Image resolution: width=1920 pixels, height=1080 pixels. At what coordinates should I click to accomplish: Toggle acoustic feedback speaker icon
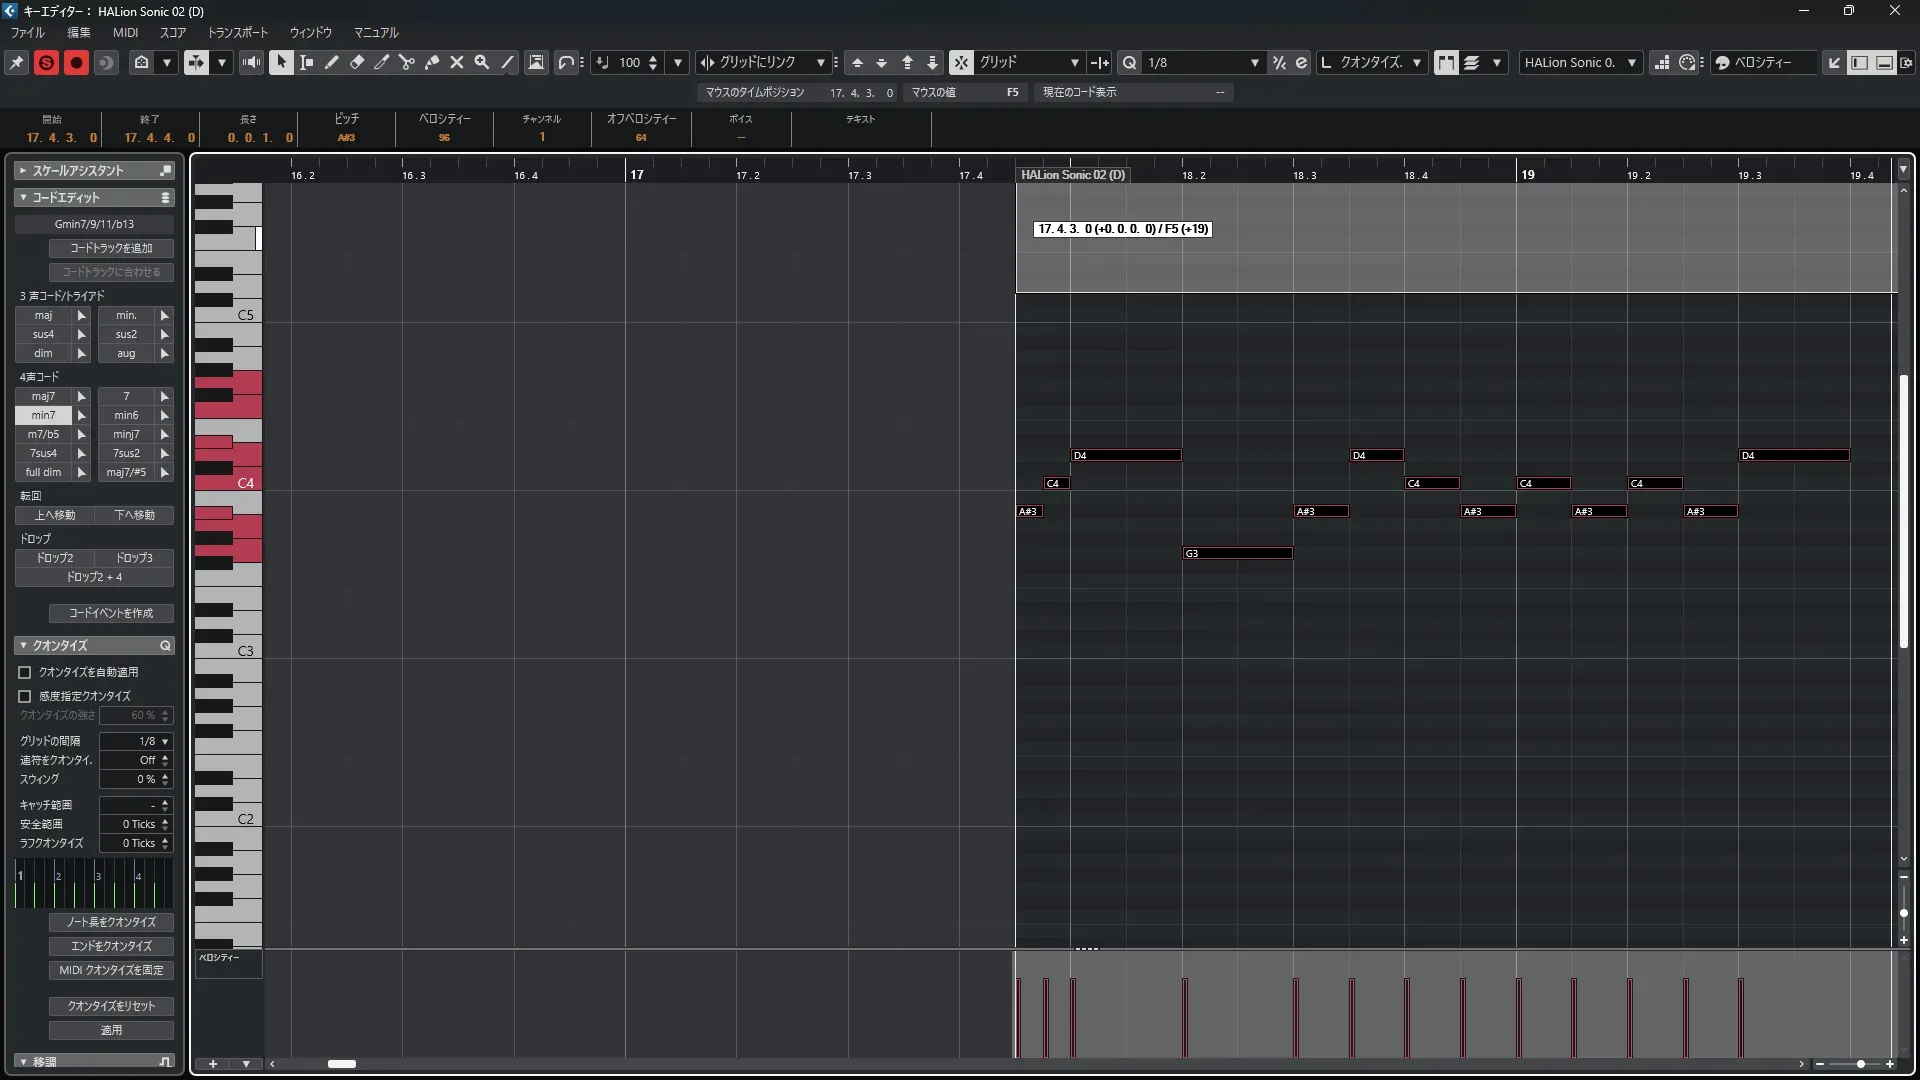click(x=251, y=62)
